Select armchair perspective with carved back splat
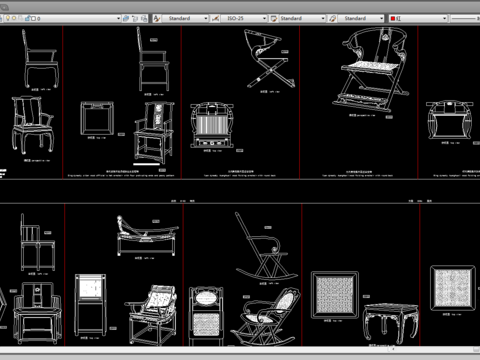The image size is (480, 360). [x=154, y=132]
